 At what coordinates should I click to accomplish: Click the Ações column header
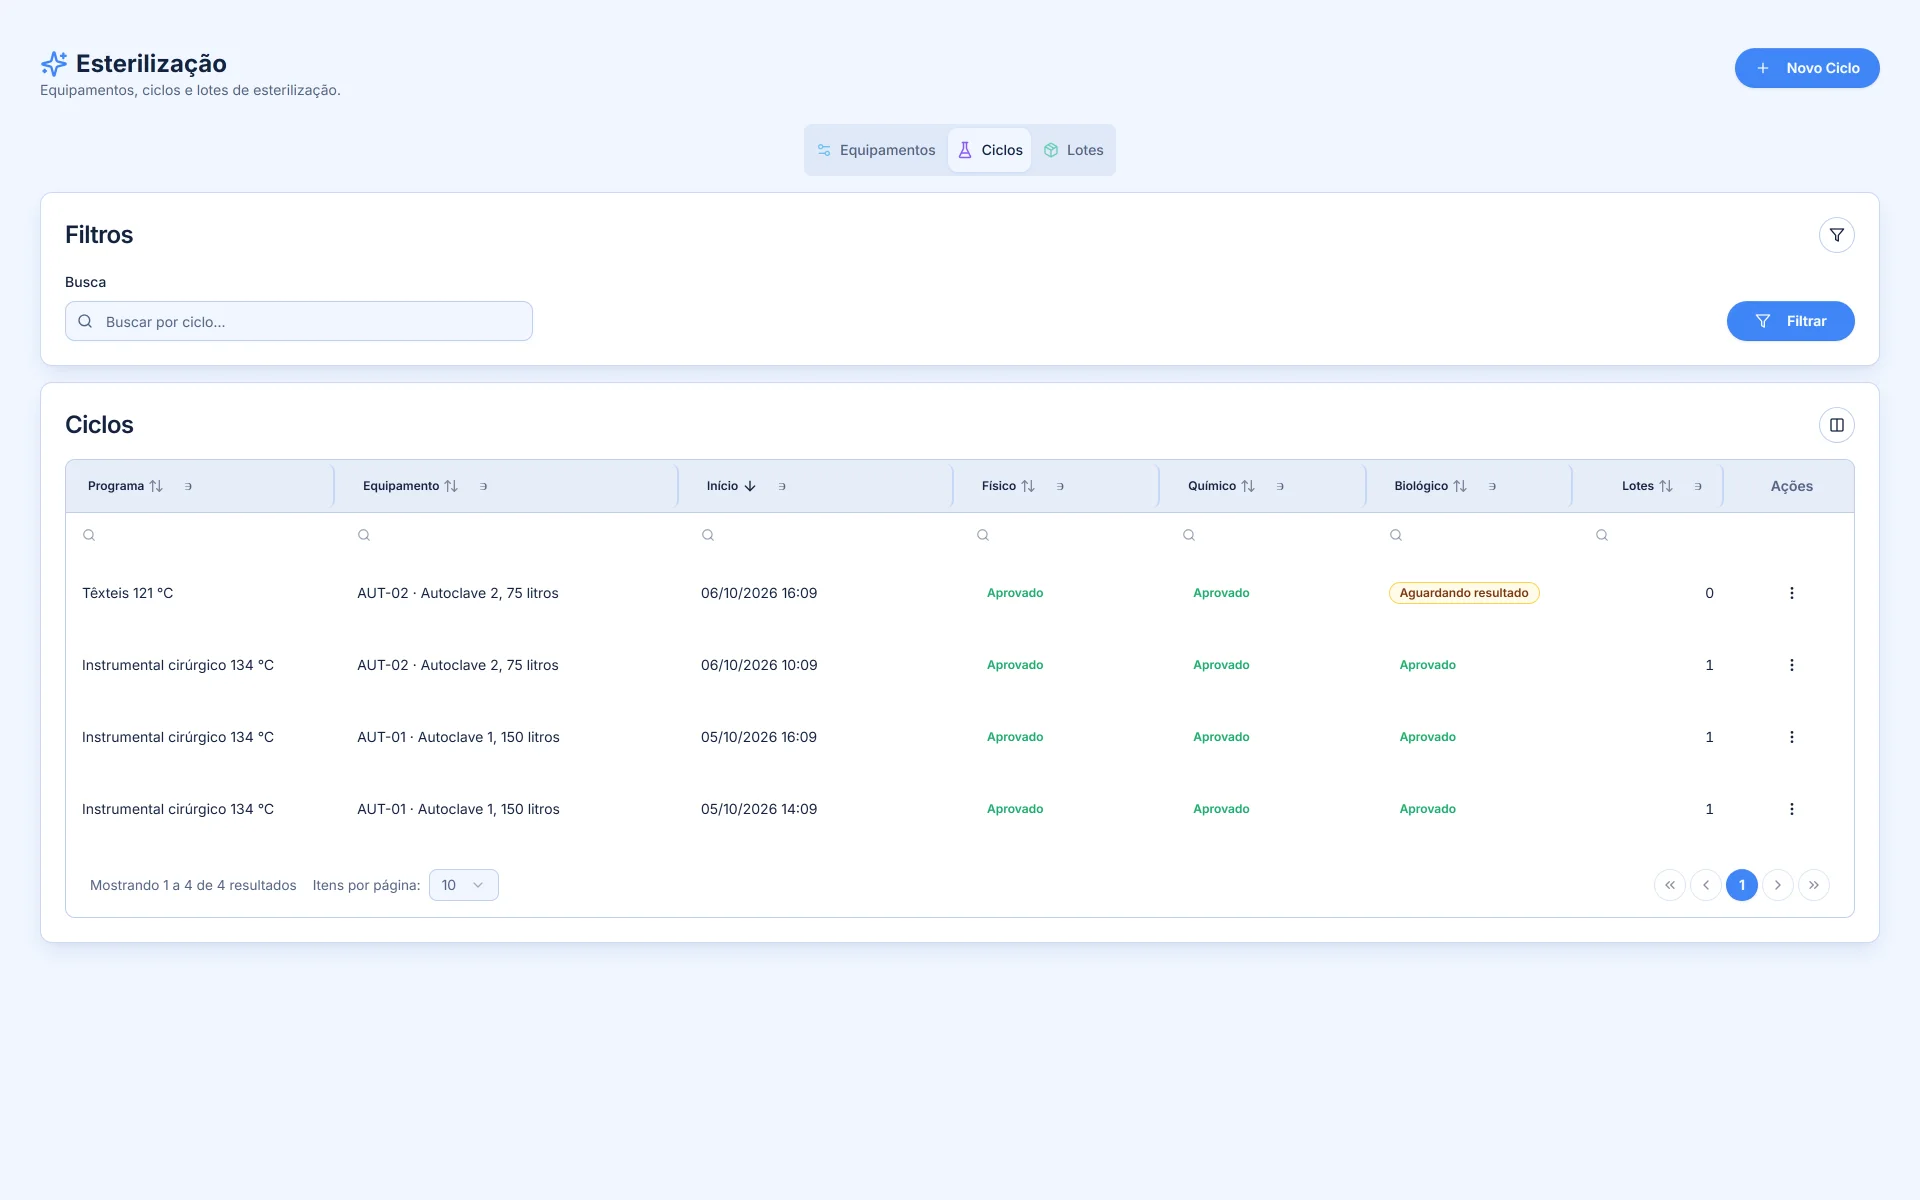click(x=1791, y=486)
